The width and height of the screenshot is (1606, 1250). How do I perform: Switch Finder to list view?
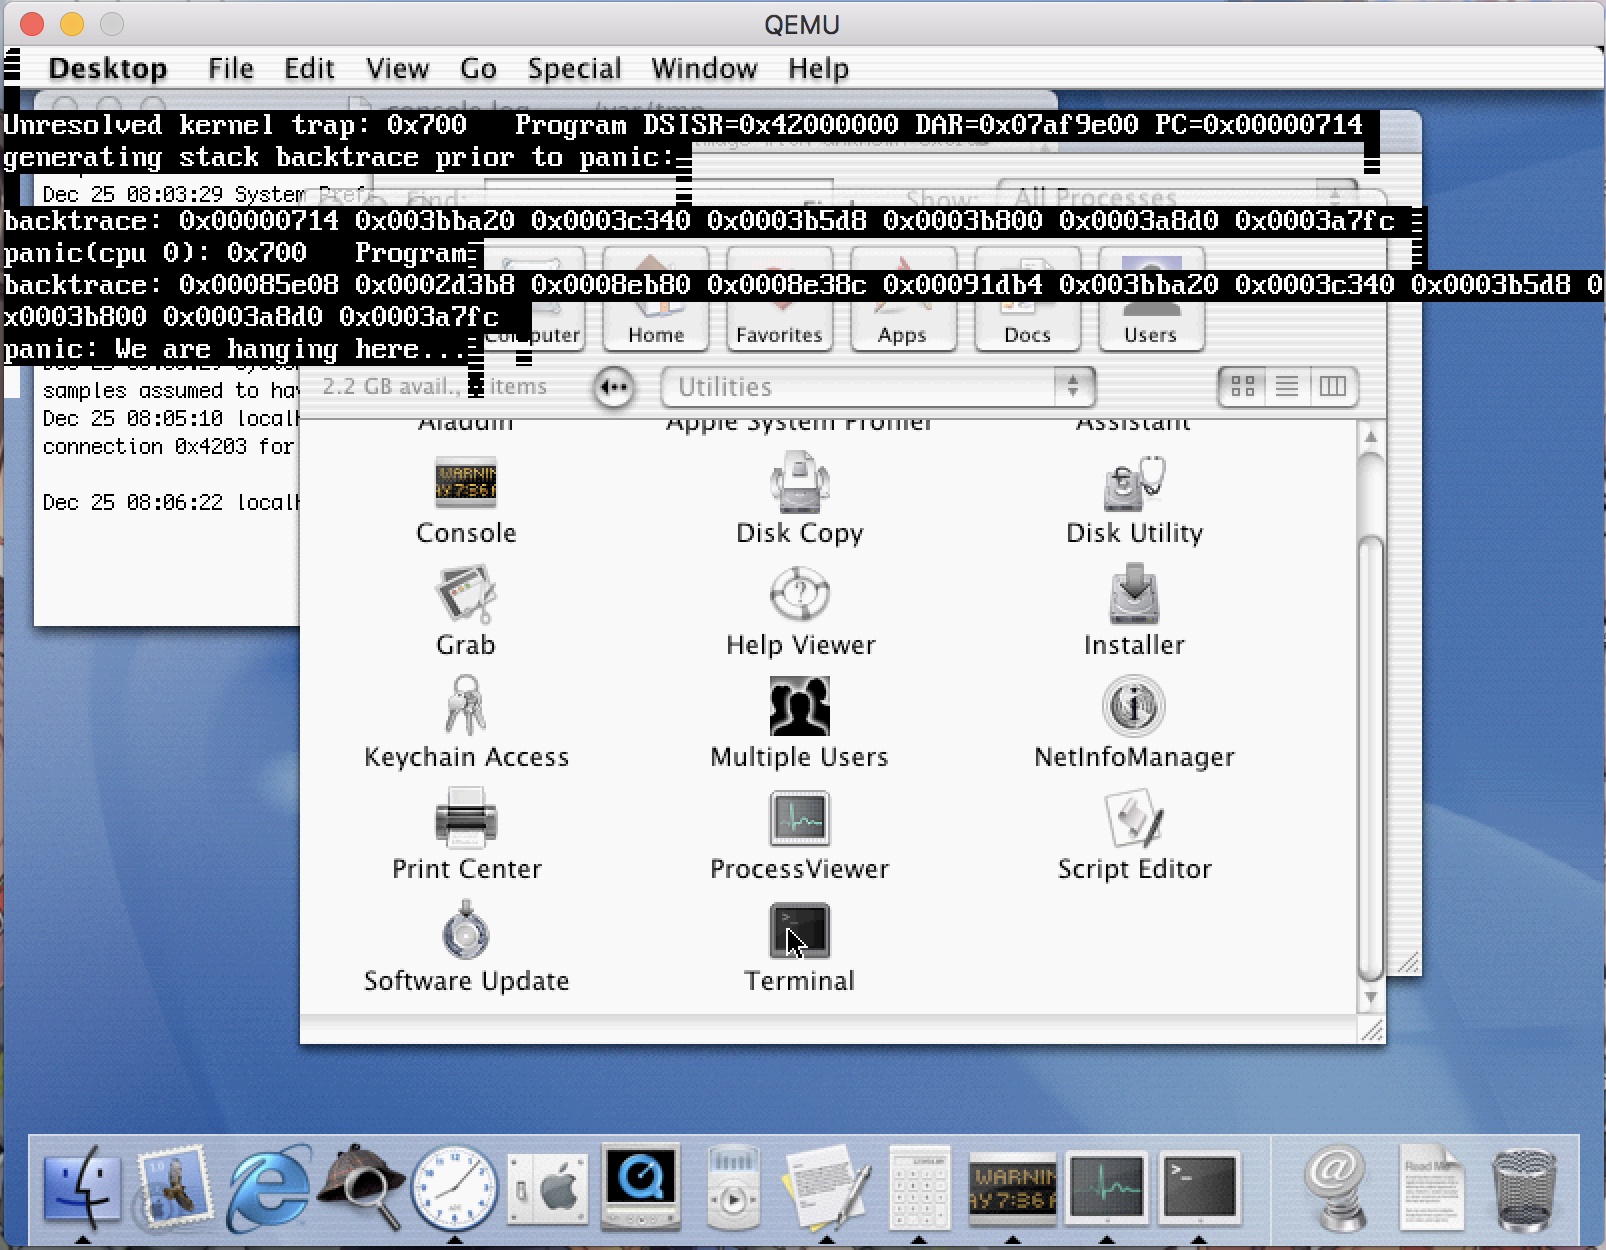(1287, 386)
